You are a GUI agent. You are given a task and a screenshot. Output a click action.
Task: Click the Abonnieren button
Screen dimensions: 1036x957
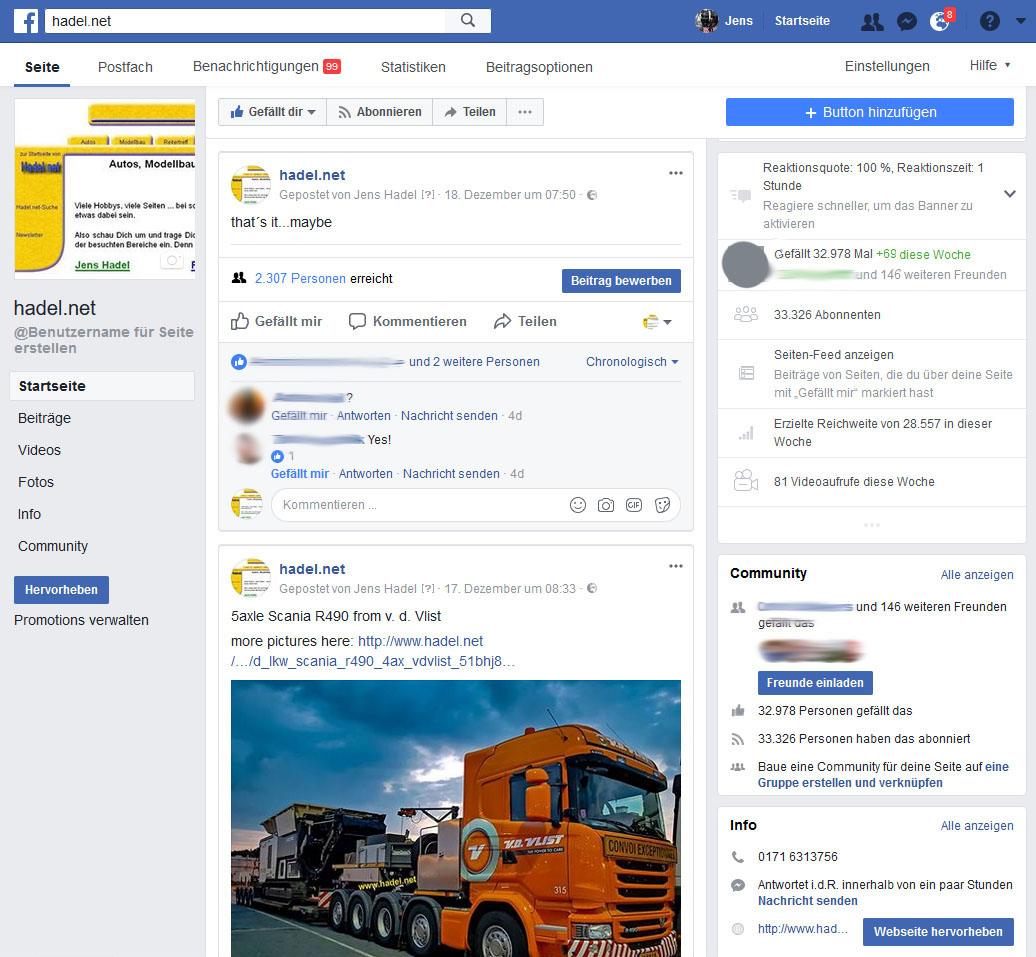pos(379,112)
